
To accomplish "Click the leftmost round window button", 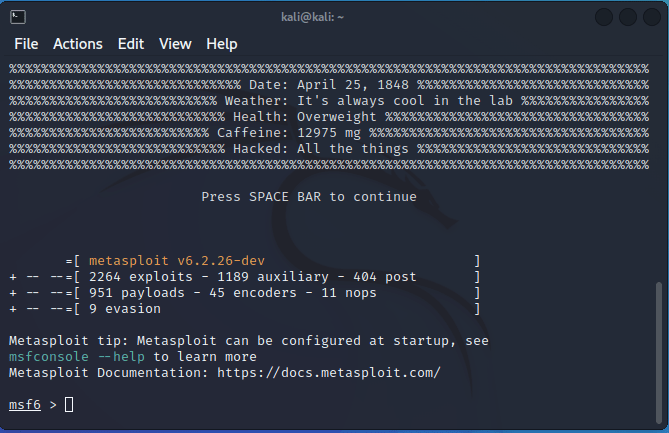I will coord(604,17).
